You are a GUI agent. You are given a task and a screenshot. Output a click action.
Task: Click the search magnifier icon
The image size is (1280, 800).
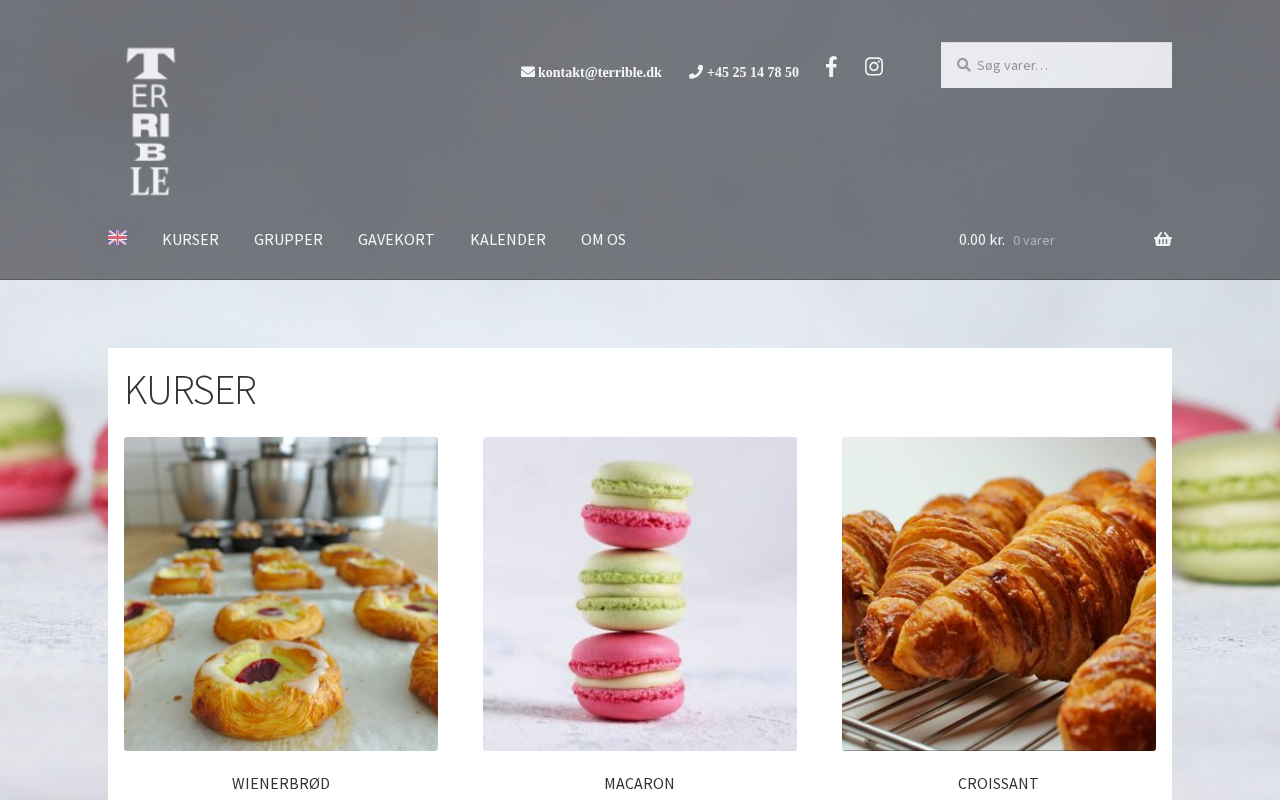[x=963, y=65]
